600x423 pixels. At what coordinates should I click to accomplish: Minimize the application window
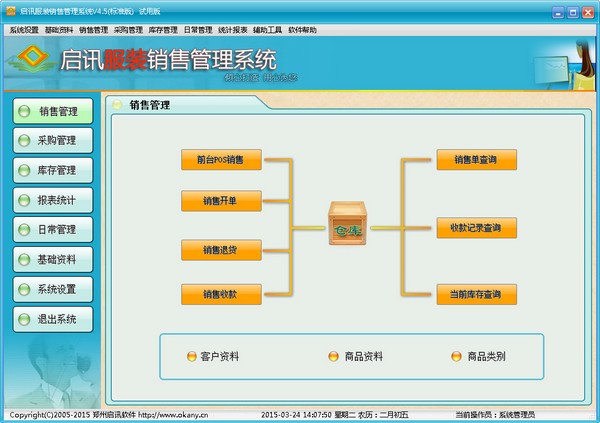click(x=558, y=12)
